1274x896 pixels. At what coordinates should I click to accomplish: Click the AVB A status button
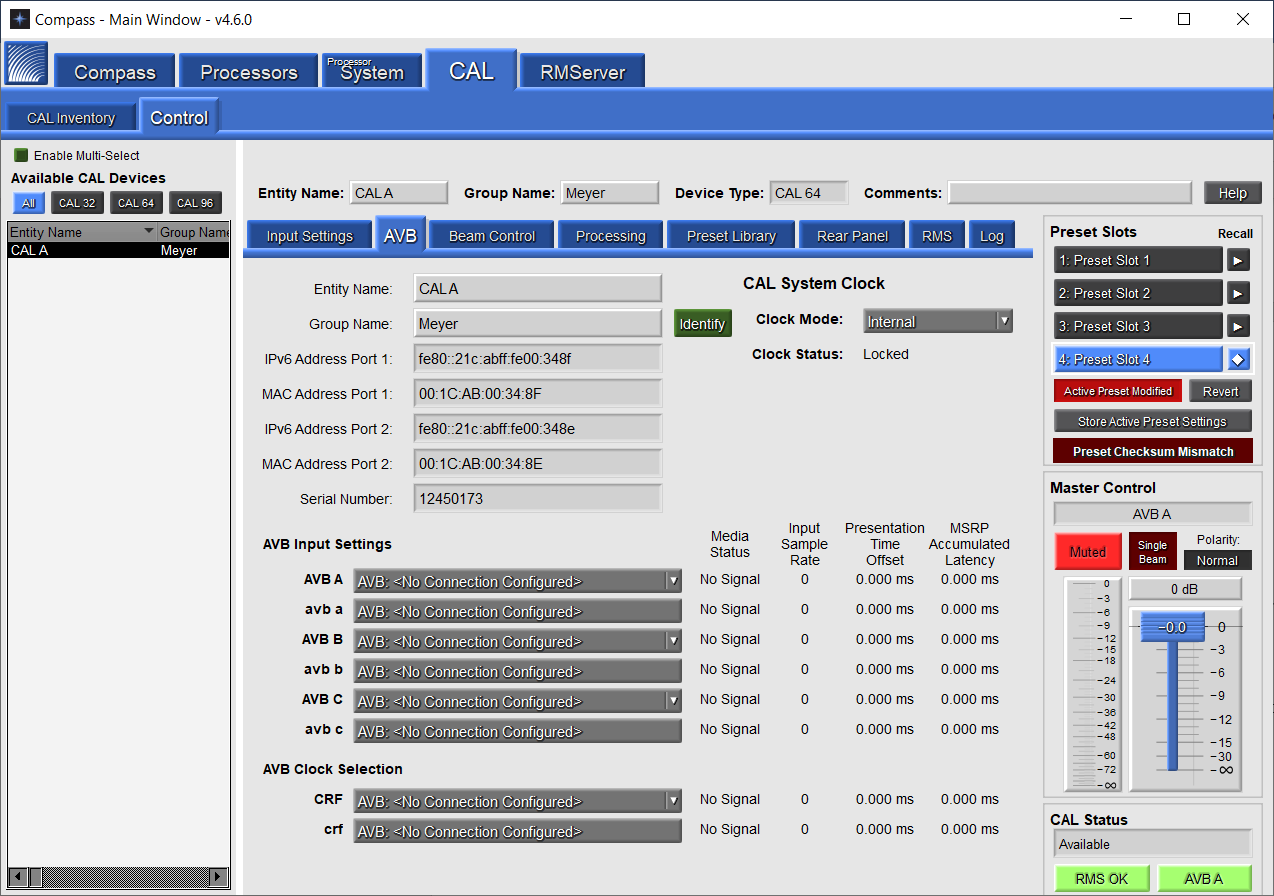[x=1204, y=878]
